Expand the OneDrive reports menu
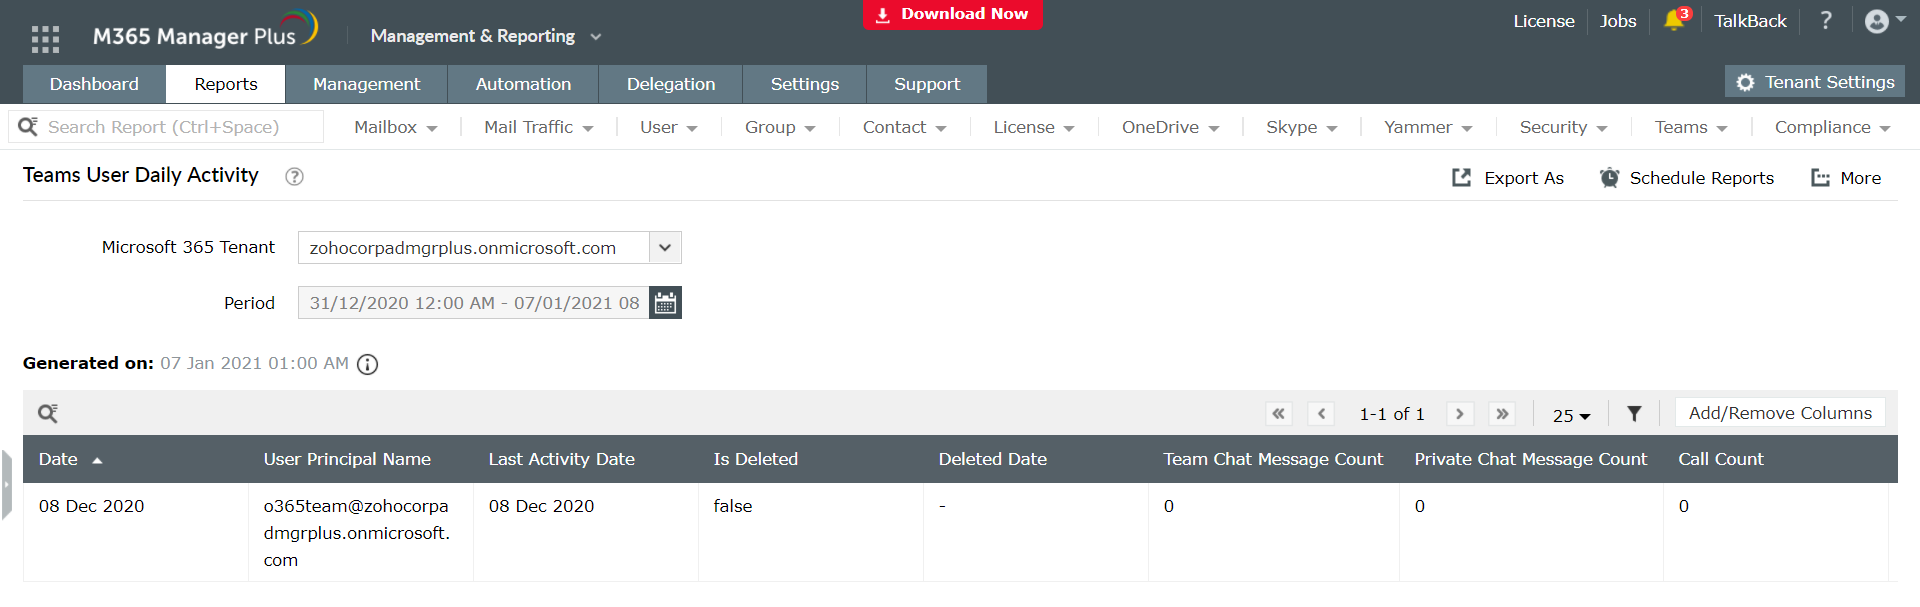Viewport: 1920px width, 607px height. [x=1170, y=127]
